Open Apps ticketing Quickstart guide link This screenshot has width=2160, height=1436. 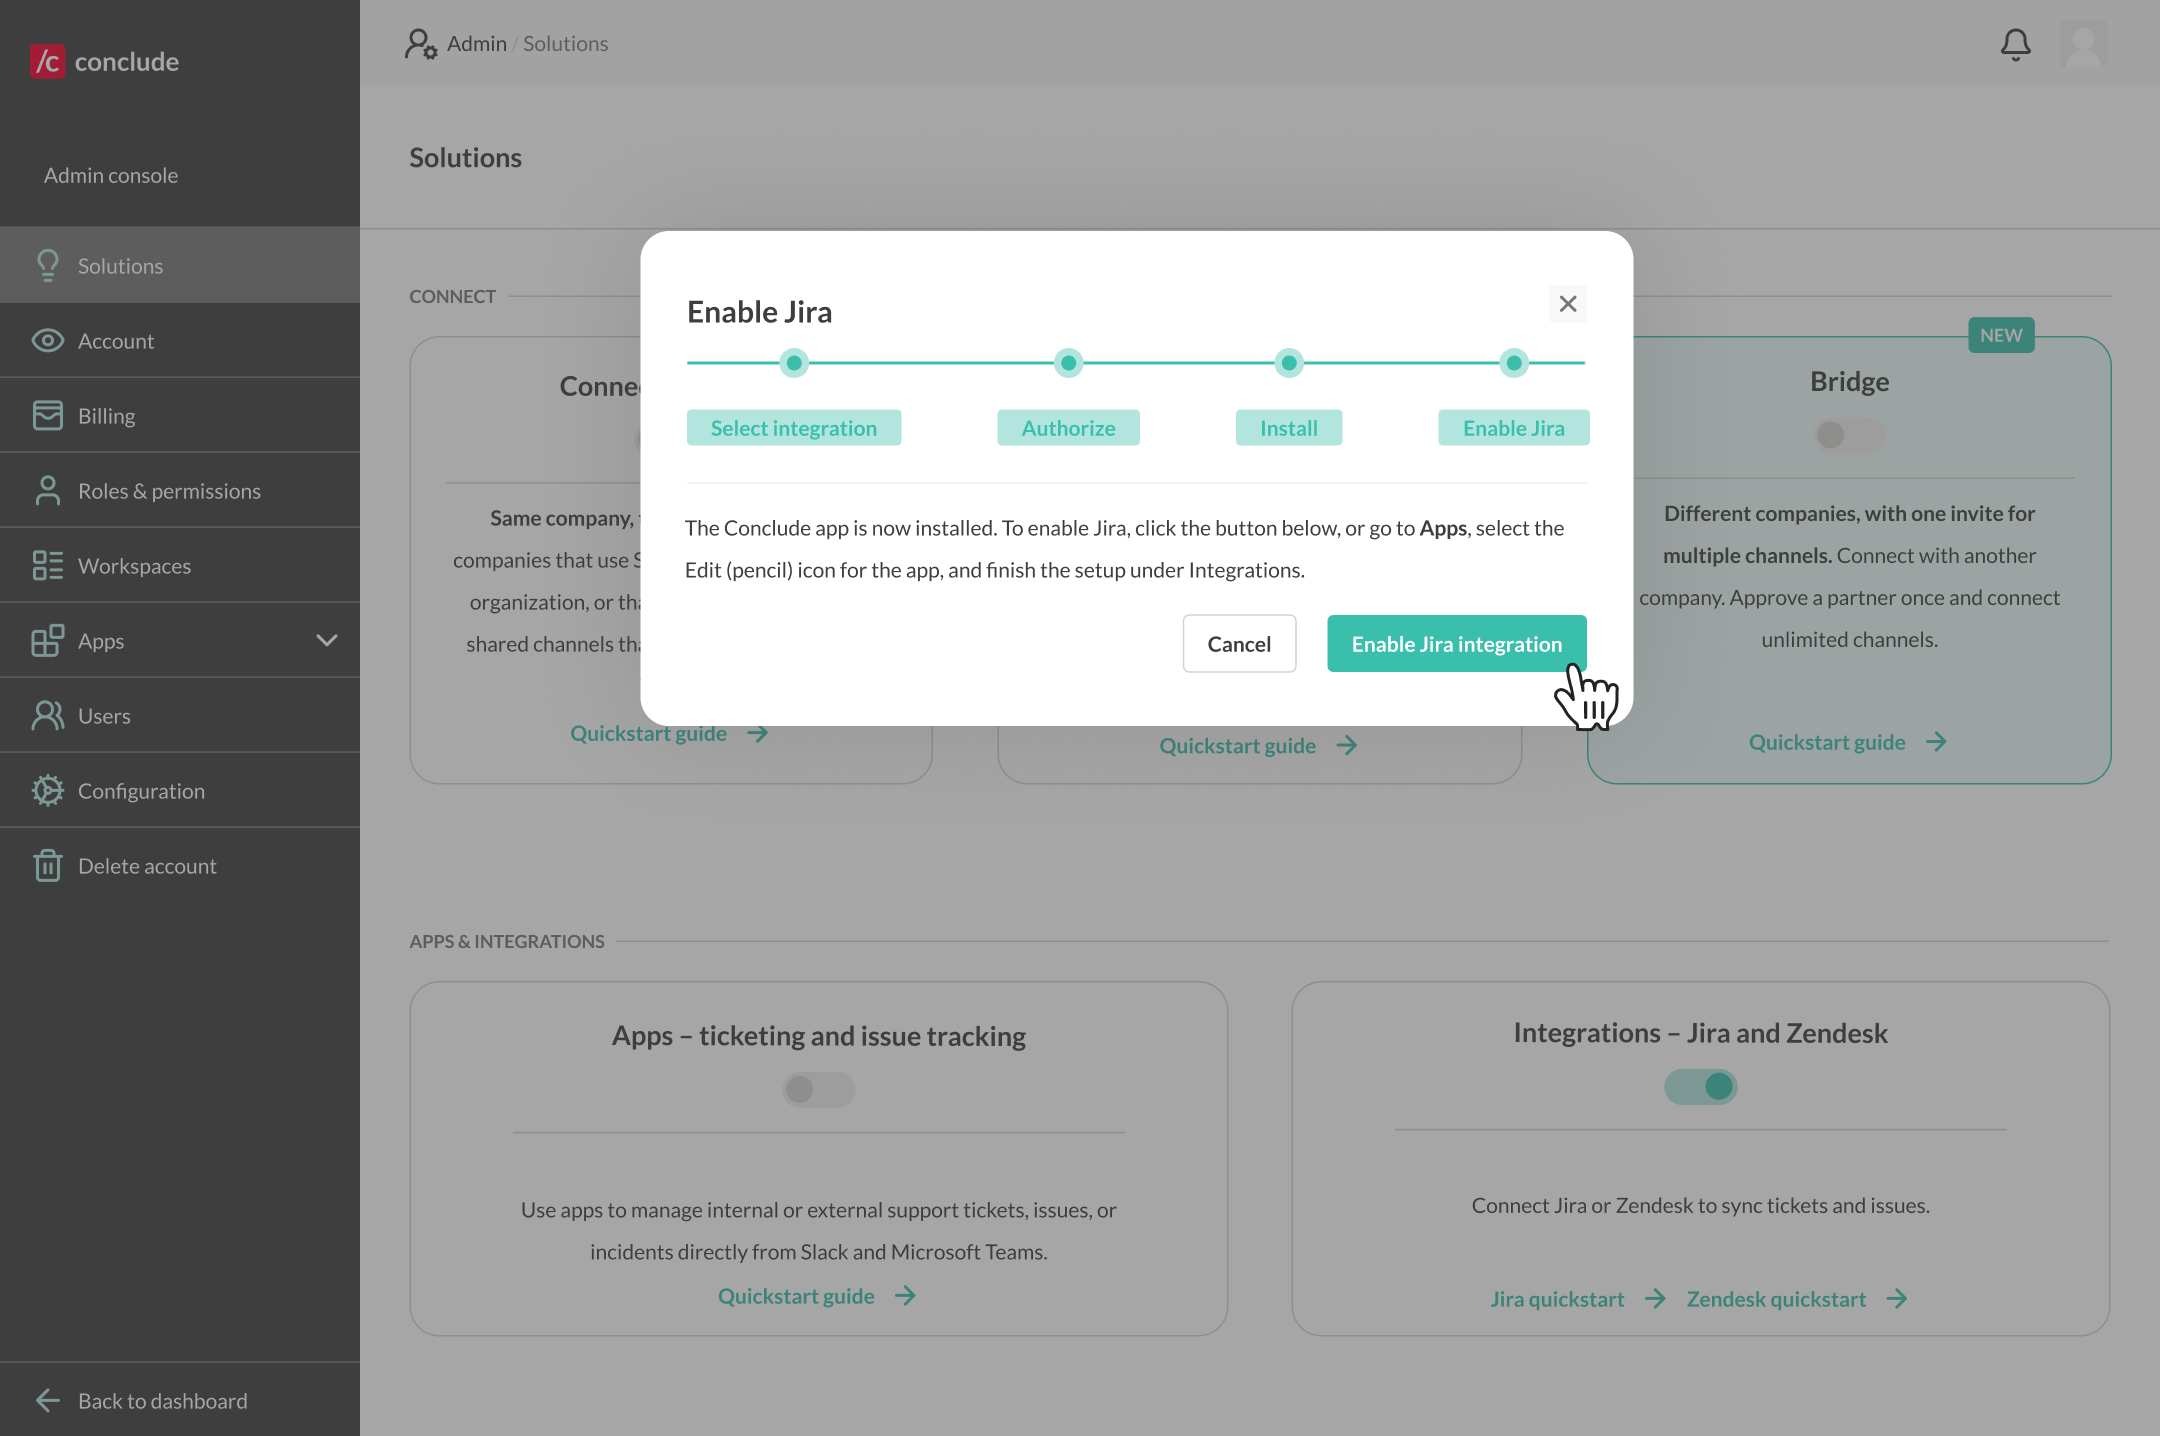[x=796, y=1296]
